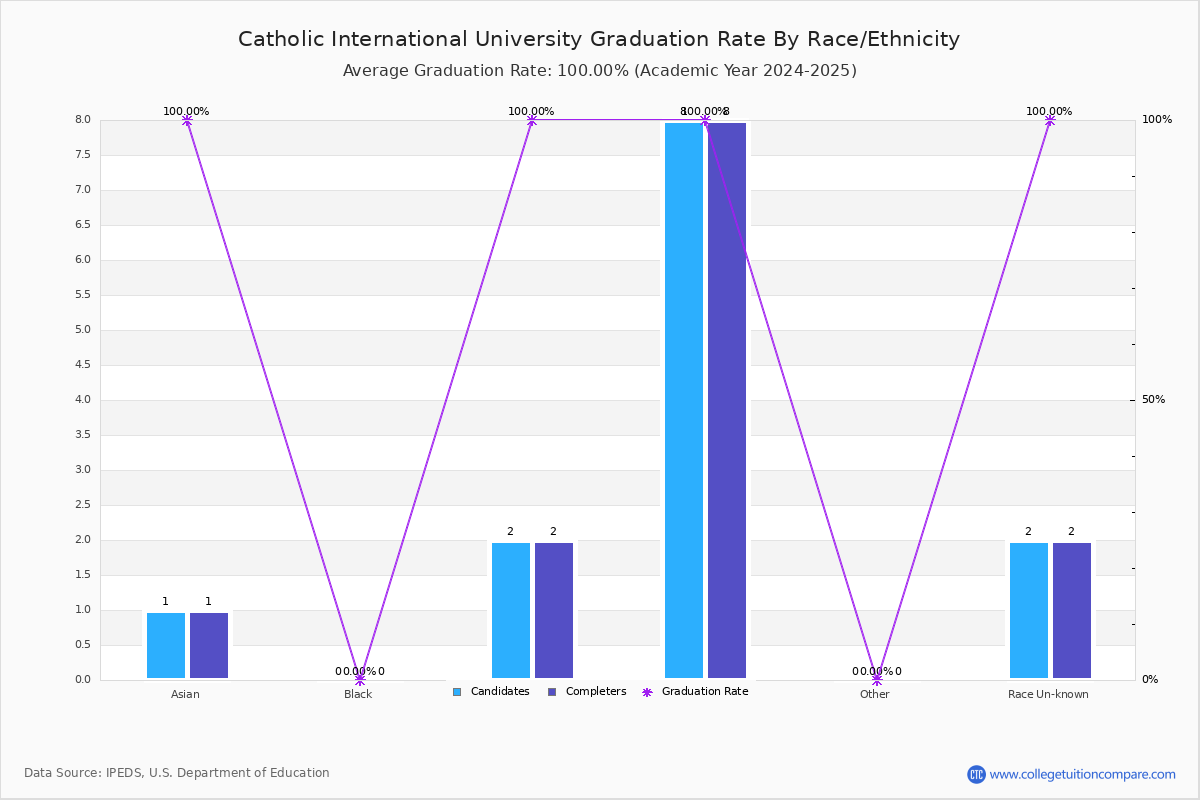The width and height of the screenshot is (1200, 800).
Task: Click the Black axis label
Action: coord(358,694)
